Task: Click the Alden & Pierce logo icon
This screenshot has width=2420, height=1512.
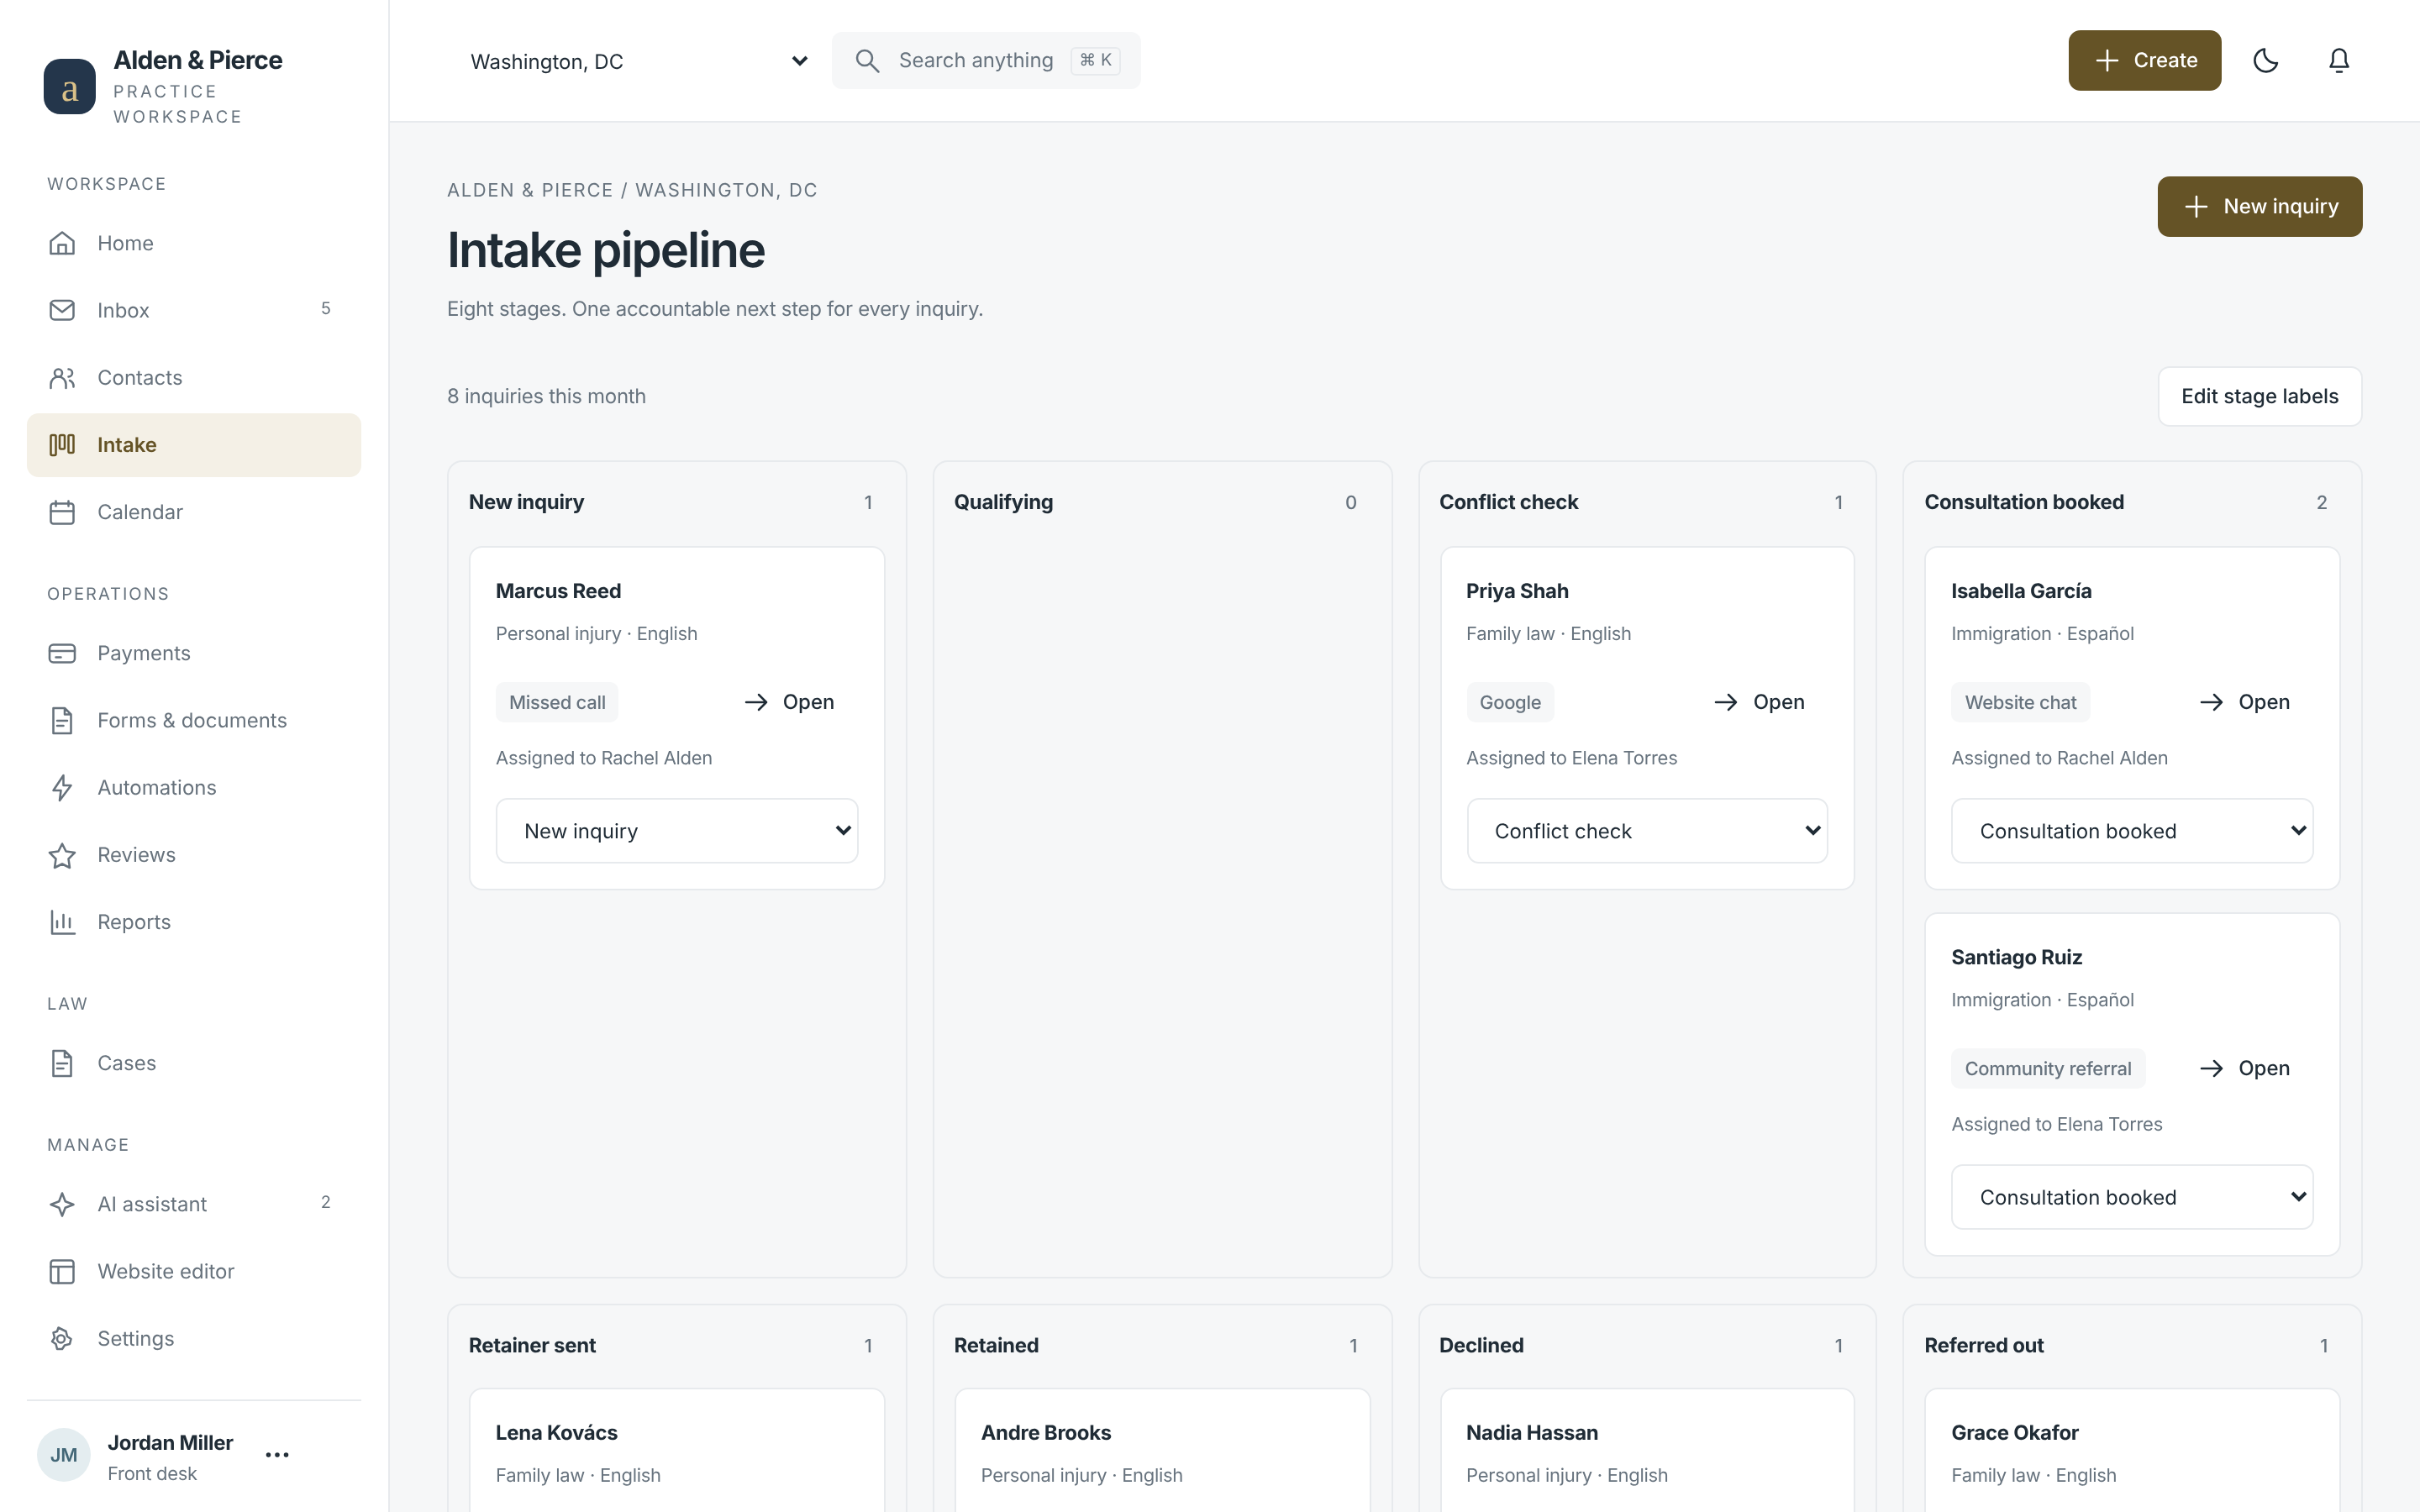Action: tap(69, 87)
